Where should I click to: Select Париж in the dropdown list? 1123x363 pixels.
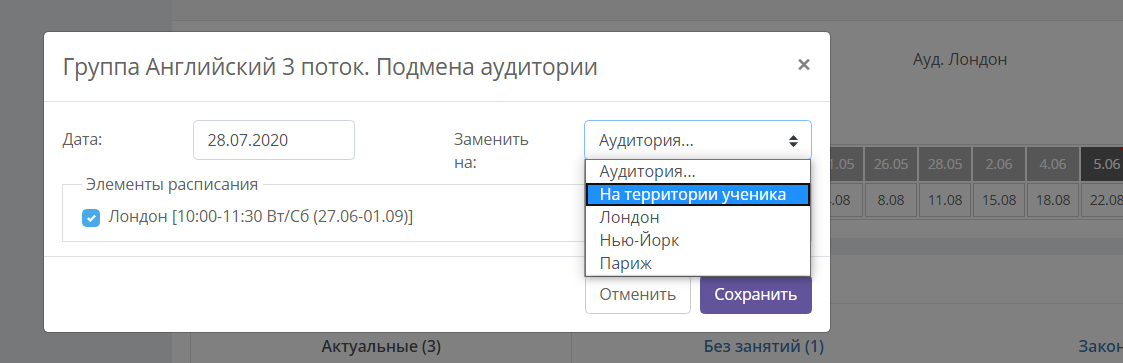[698, 263]
